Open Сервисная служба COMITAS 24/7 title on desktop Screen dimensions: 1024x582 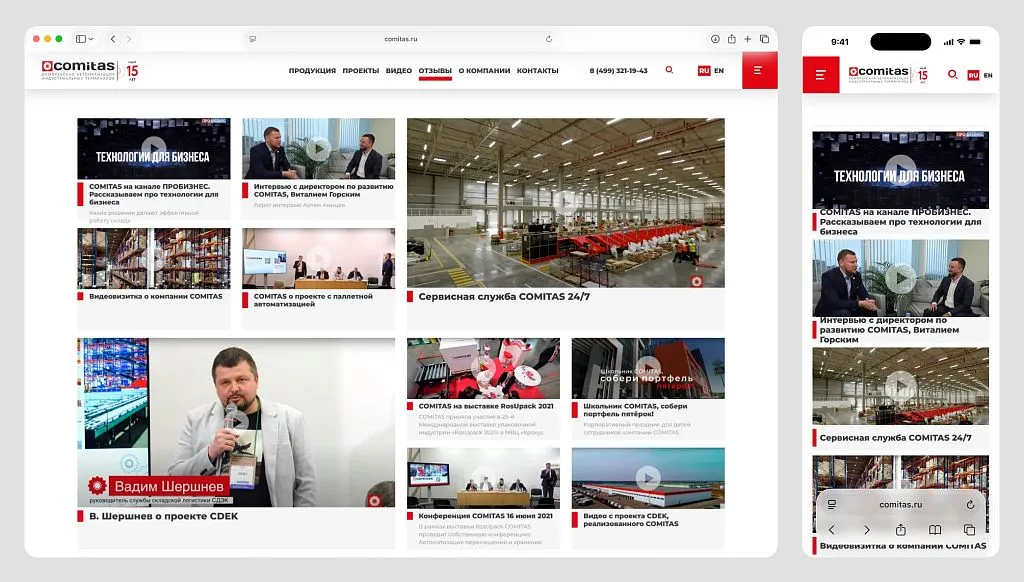click(x=504, y=297)
